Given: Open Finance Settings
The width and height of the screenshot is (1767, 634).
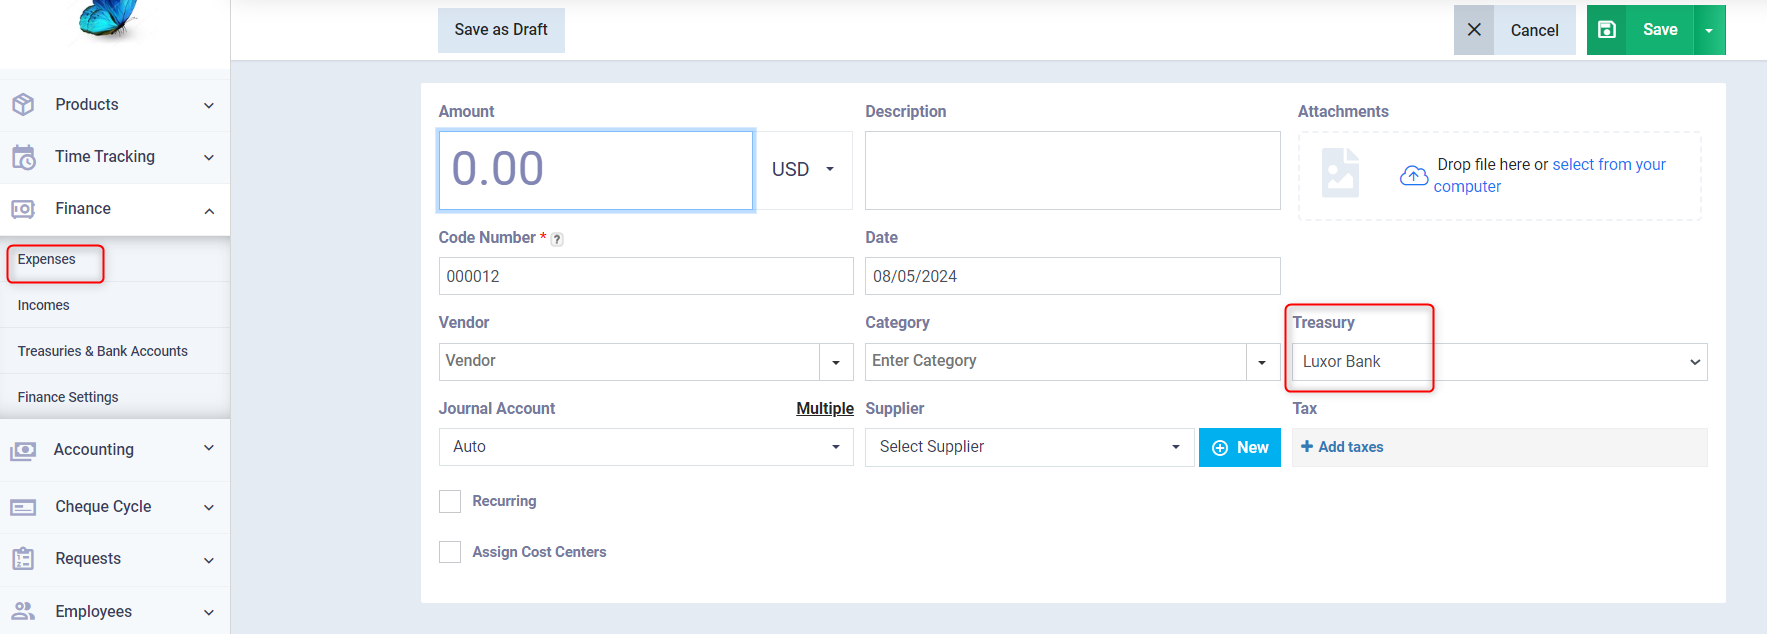Looking at the screenshot, I should pyautogui.click(x=115, y=397).
